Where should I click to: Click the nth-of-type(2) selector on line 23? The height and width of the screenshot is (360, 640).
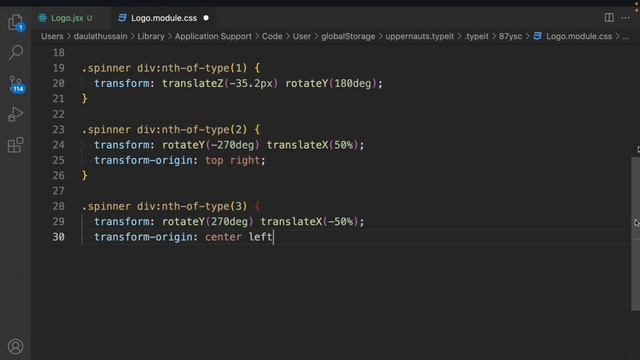[x=204, y=129]
